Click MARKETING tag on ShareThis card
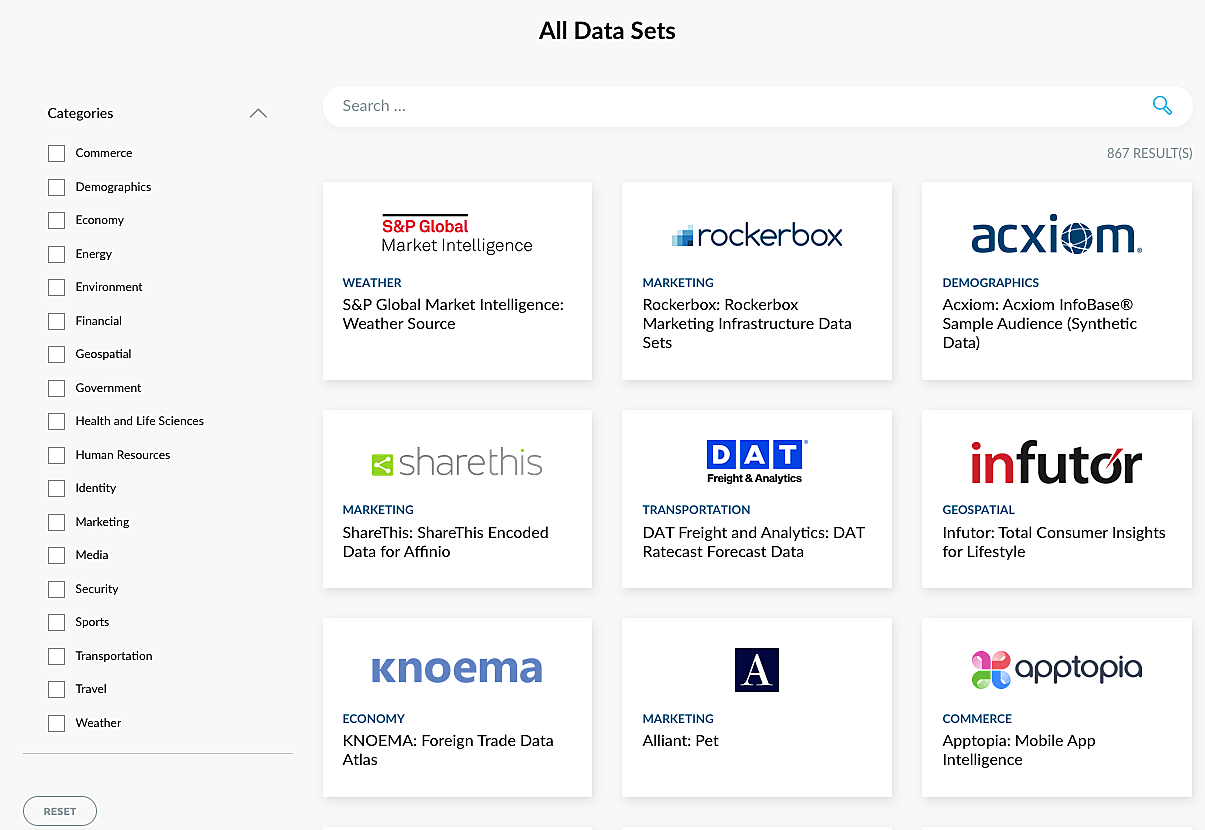The image size is (1205, 830). coord(378,510)
